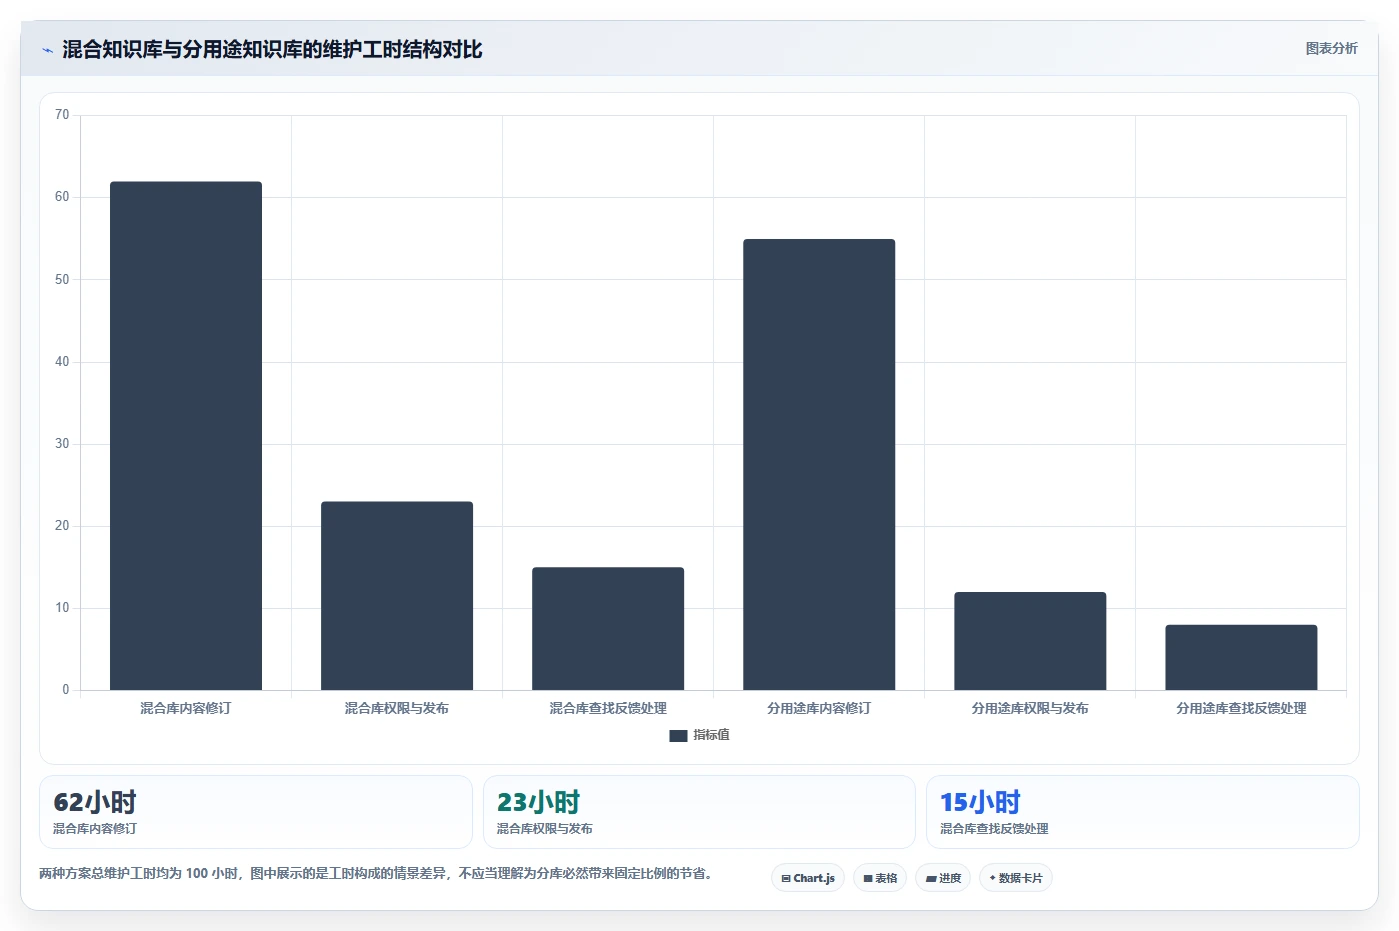
Task: Select the 数据卡片 chip
Action: (x=1016, y=878)
